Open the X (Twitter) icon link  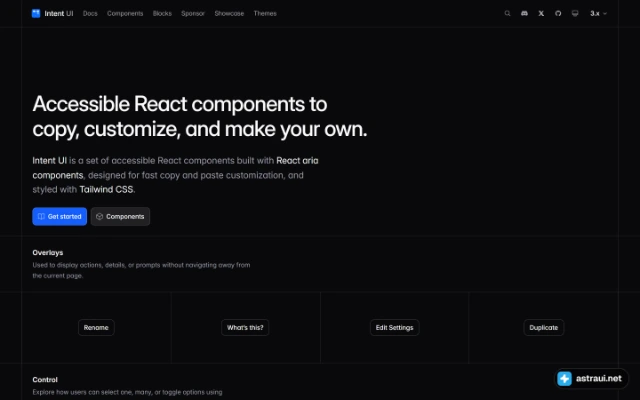point(541,13)
